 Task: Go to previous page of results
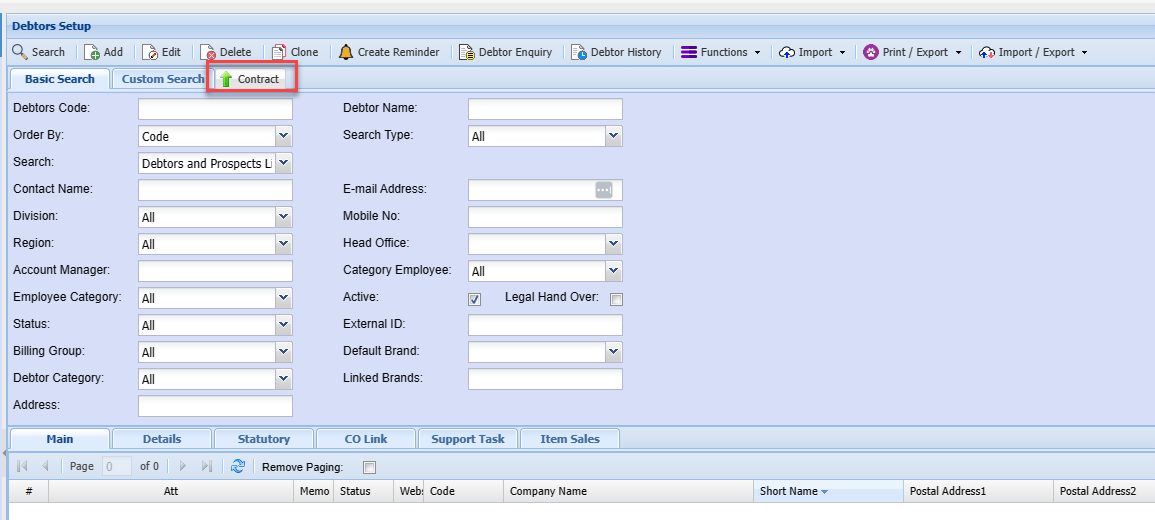pyautogui.click(x=46, y=466)
